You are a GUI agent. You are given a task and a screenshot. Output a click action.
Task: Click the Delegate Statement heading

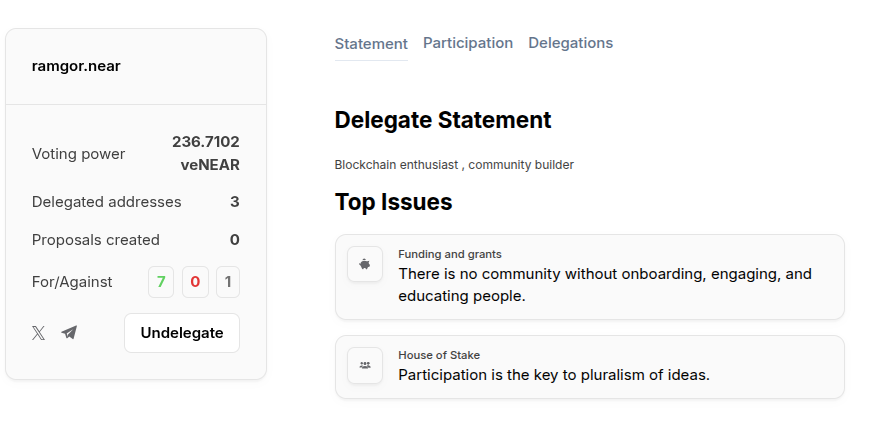coord(443,120)
